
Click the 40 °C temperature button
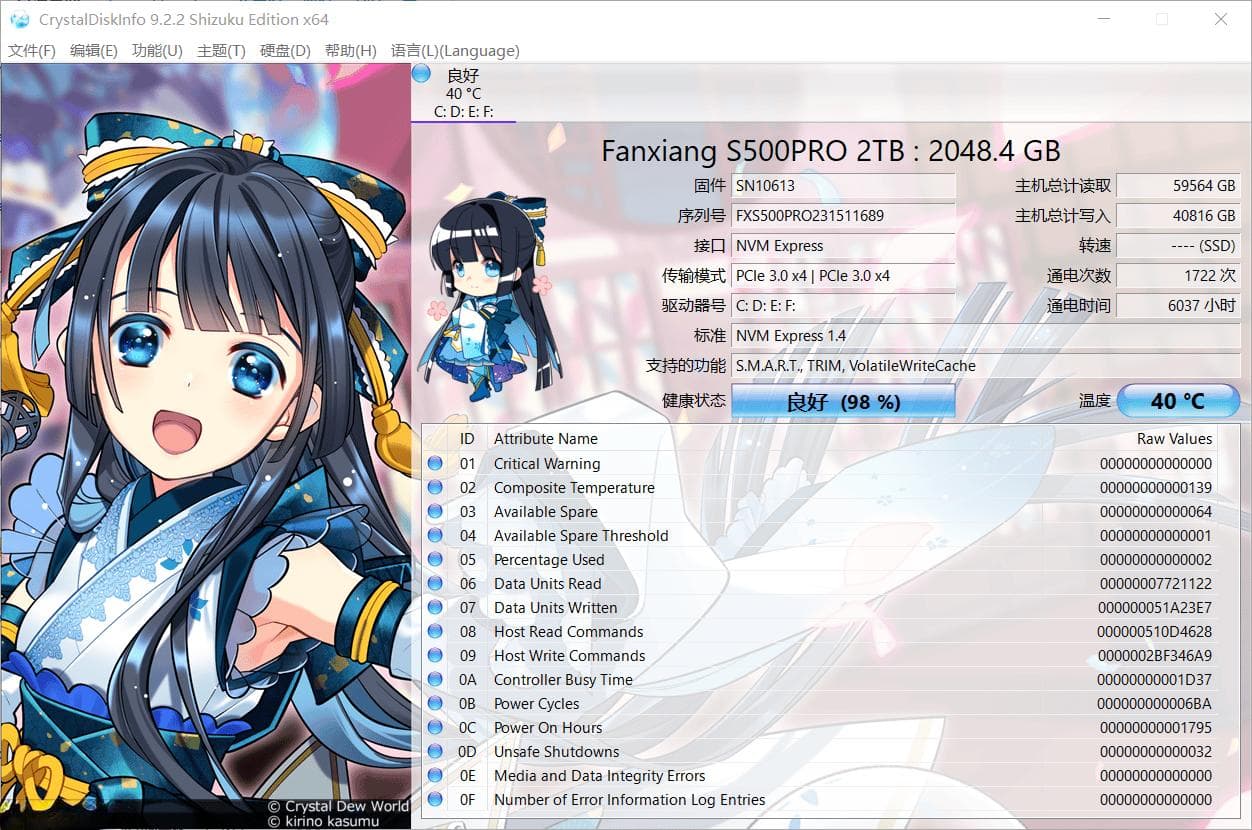pos(1178,401)
